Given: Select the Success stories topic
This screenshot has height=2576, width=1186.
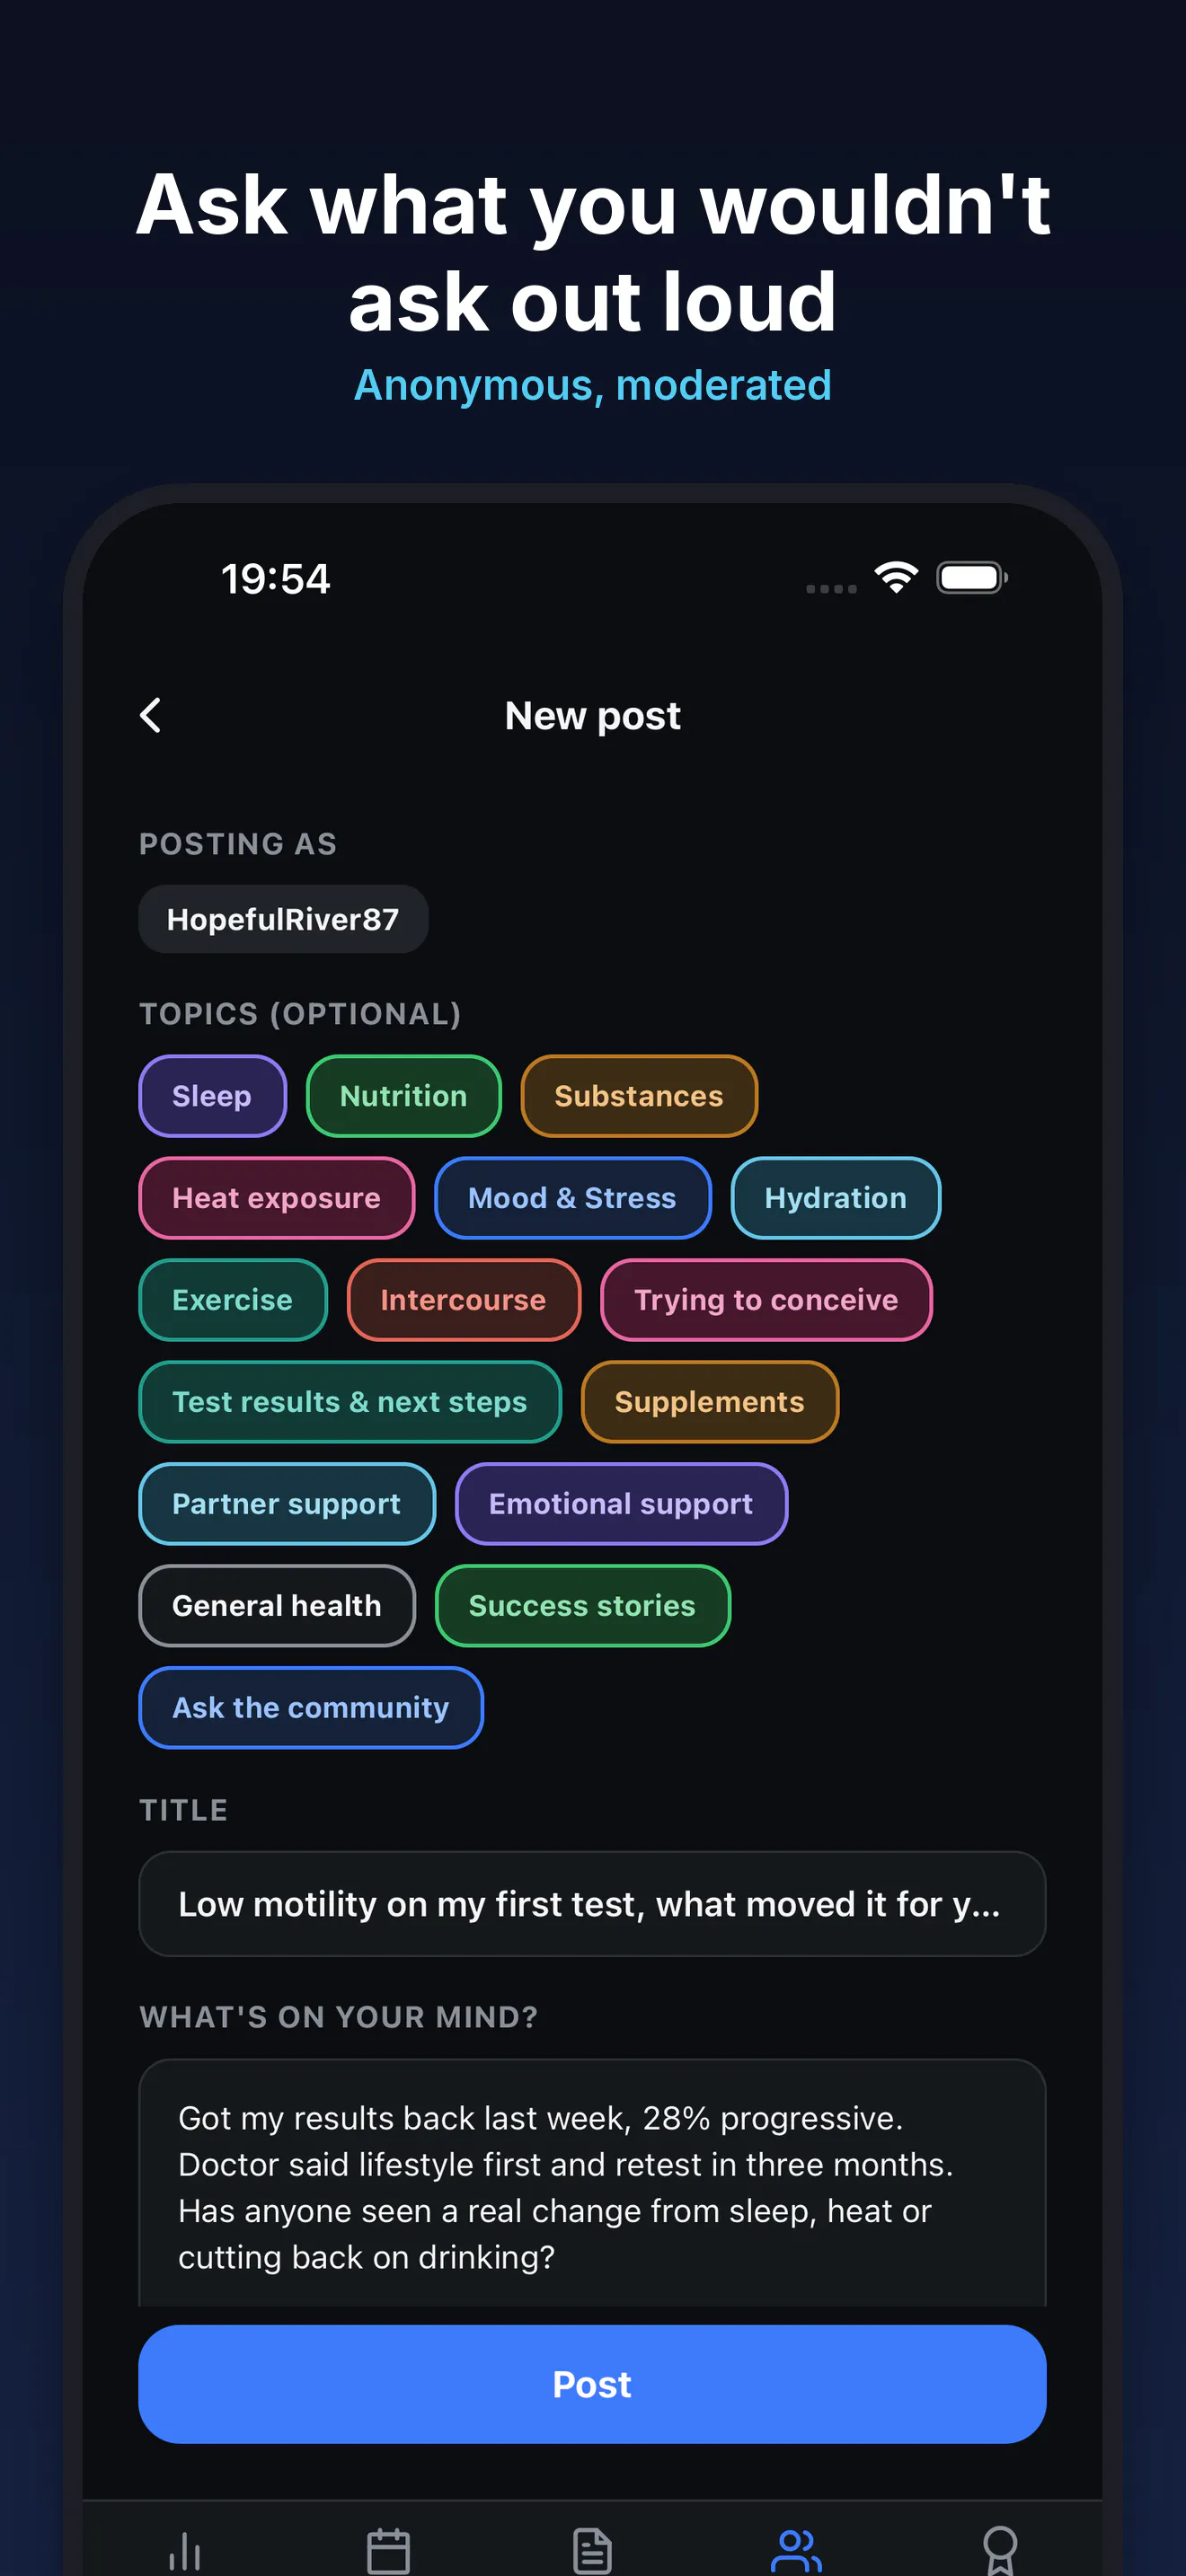Looking at the screenshot, I should [x=582, y=1606].
